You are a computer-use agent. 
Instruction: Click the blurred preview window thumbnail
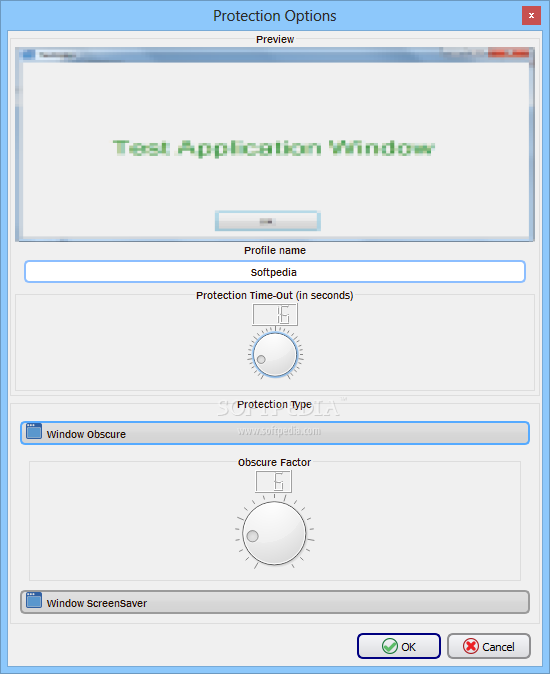(275, 144)
